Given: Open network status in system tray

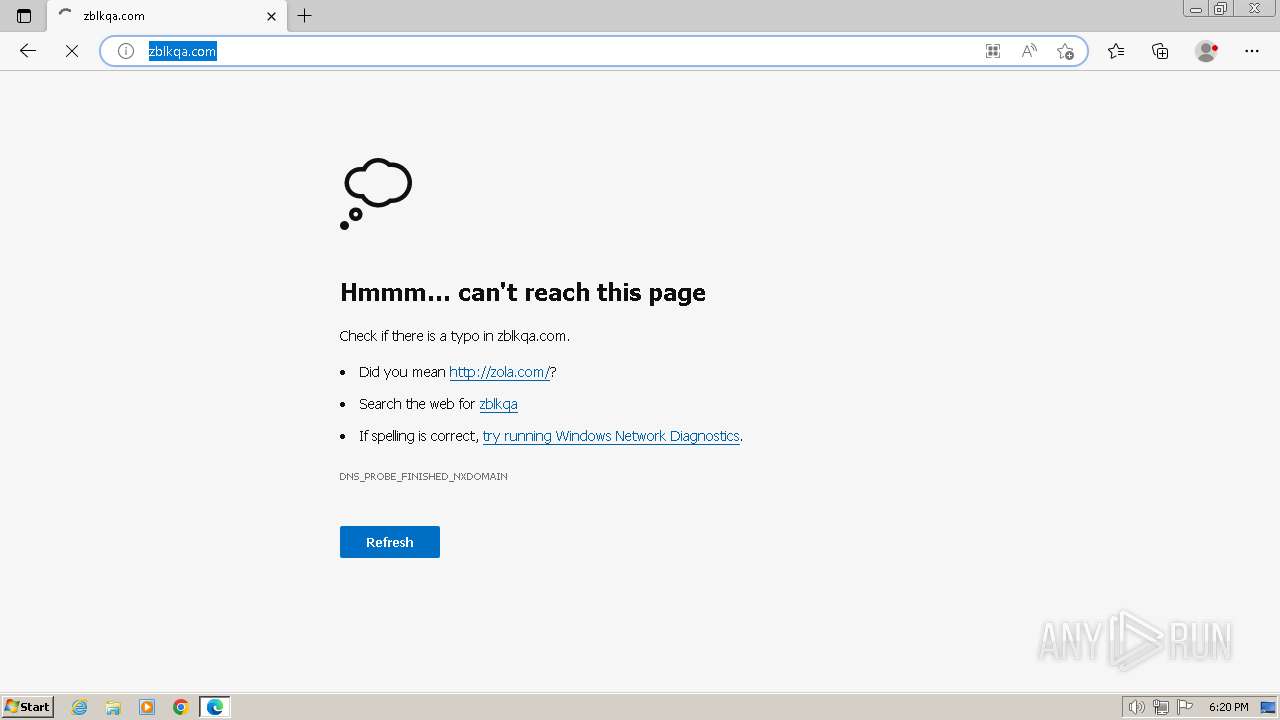Looking at the screenshot, I should click(x=1161, y=707).
